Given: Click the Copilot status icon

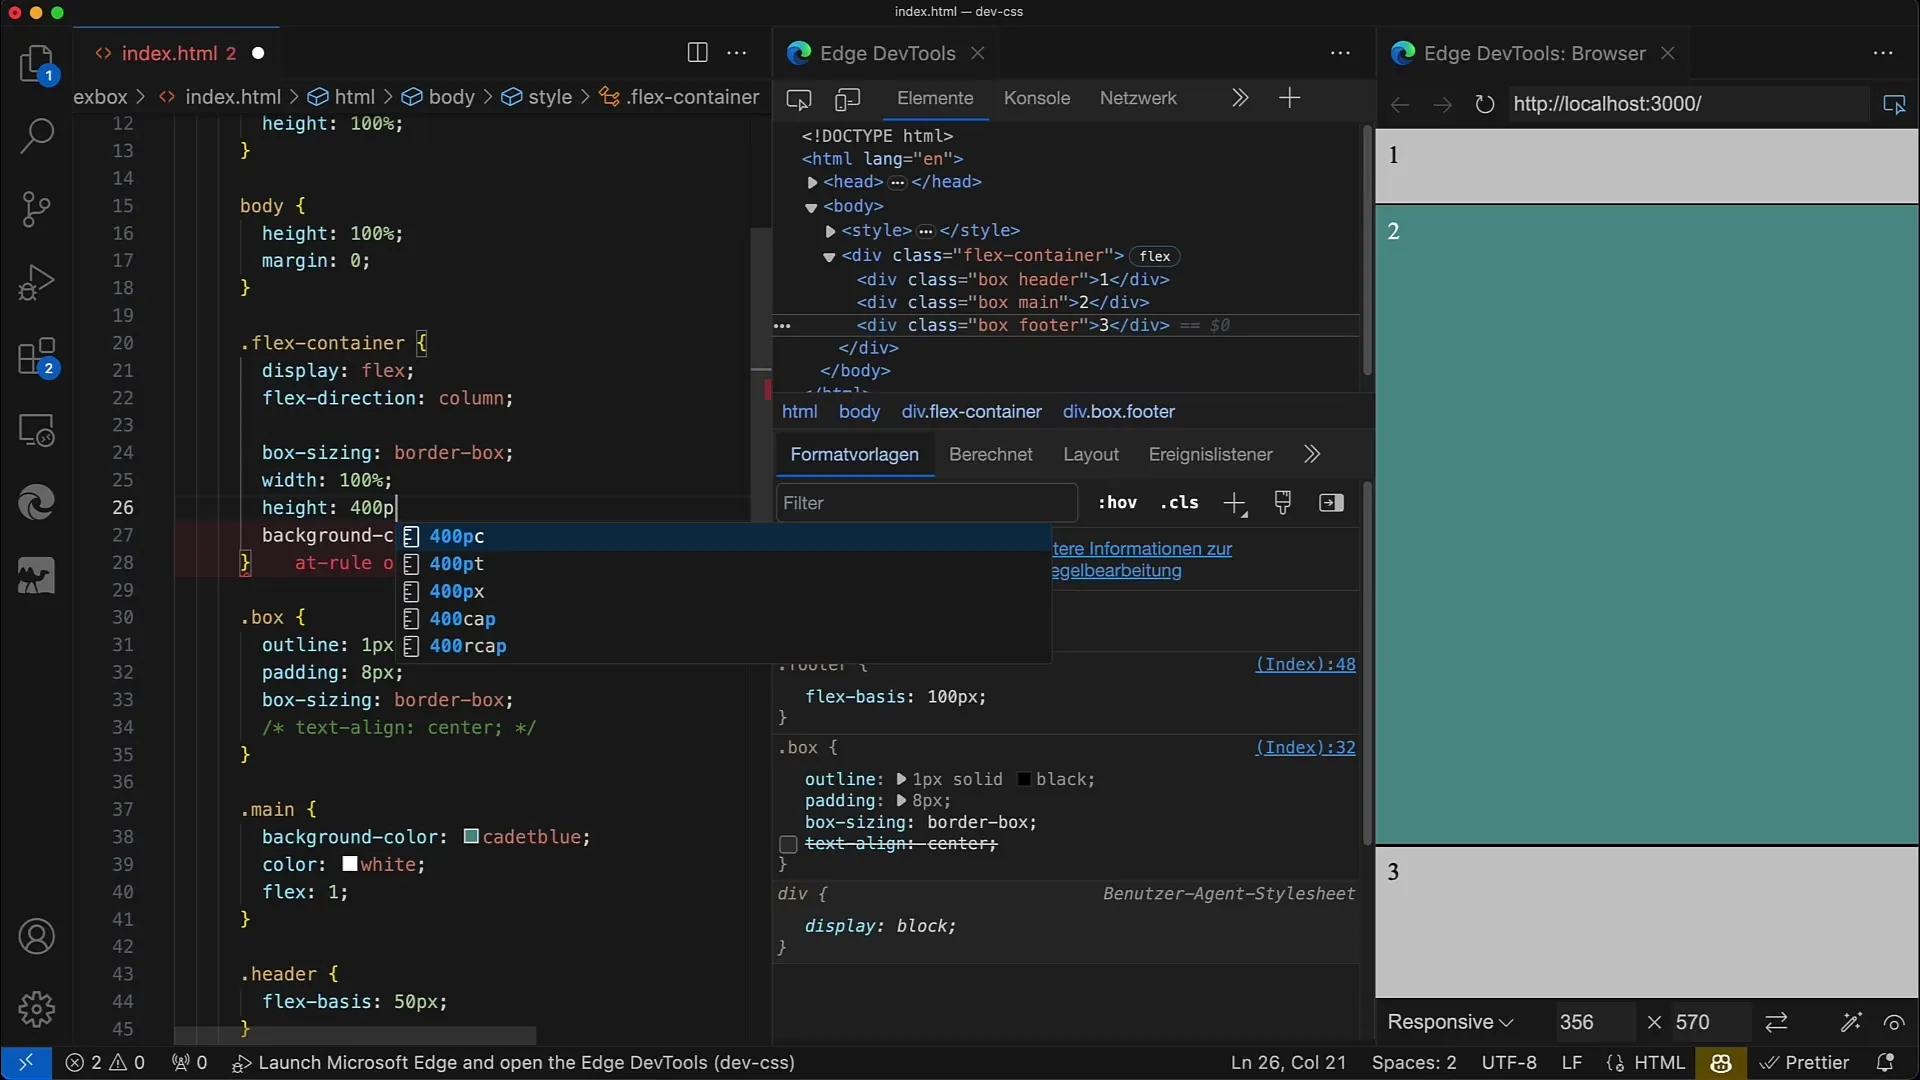Looking at the screenshot, I should click(1721, 1062).
